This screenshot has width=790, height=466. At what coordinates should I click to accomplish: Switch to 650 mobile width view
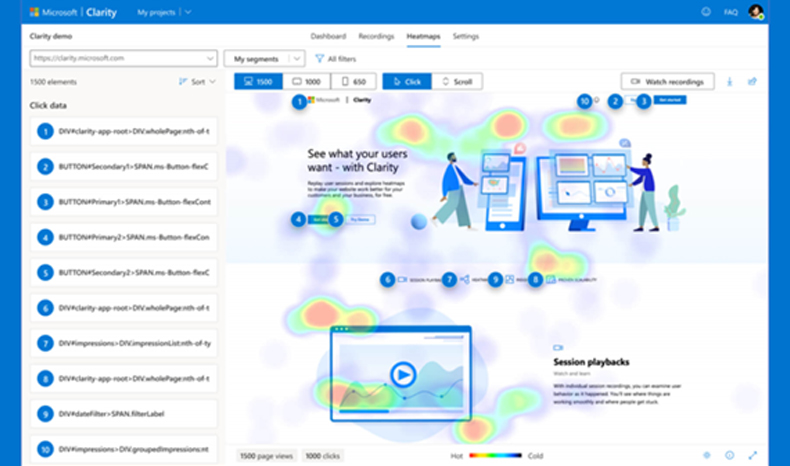(355, 81)
